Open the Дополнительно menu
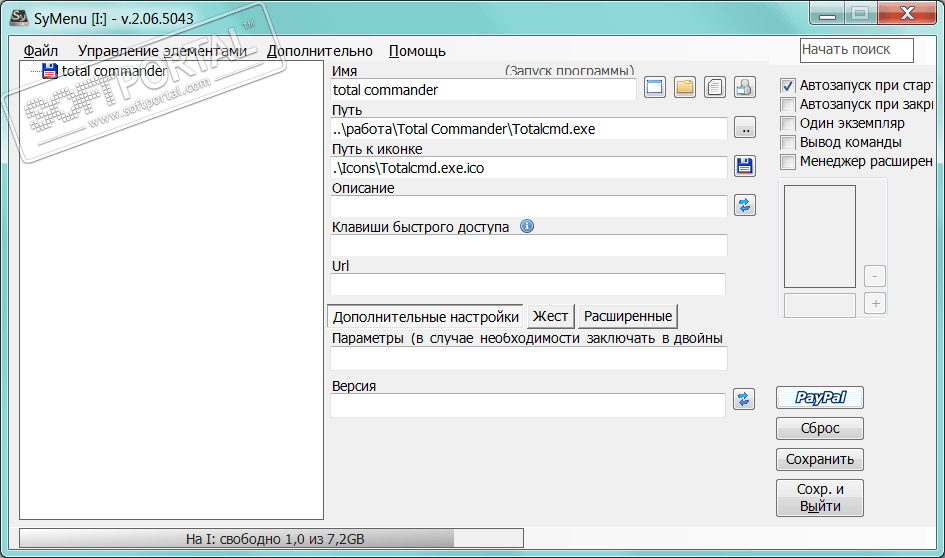This screenshot has height=558, width=945. click(320, 51)
